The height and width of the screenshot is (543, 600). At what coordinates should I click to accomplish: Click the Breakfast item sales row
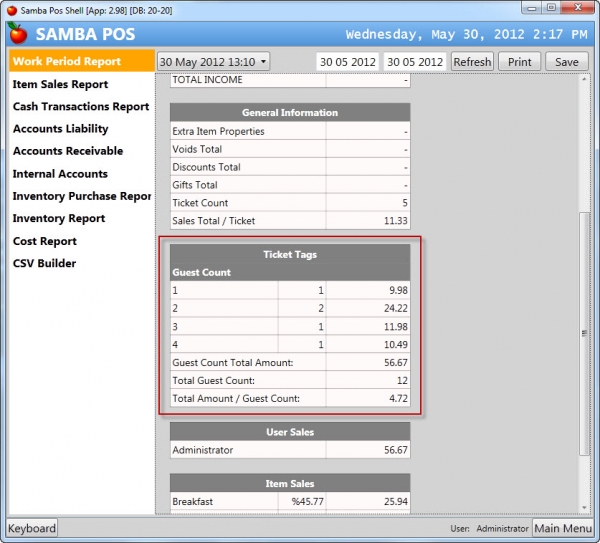(290, 502)
